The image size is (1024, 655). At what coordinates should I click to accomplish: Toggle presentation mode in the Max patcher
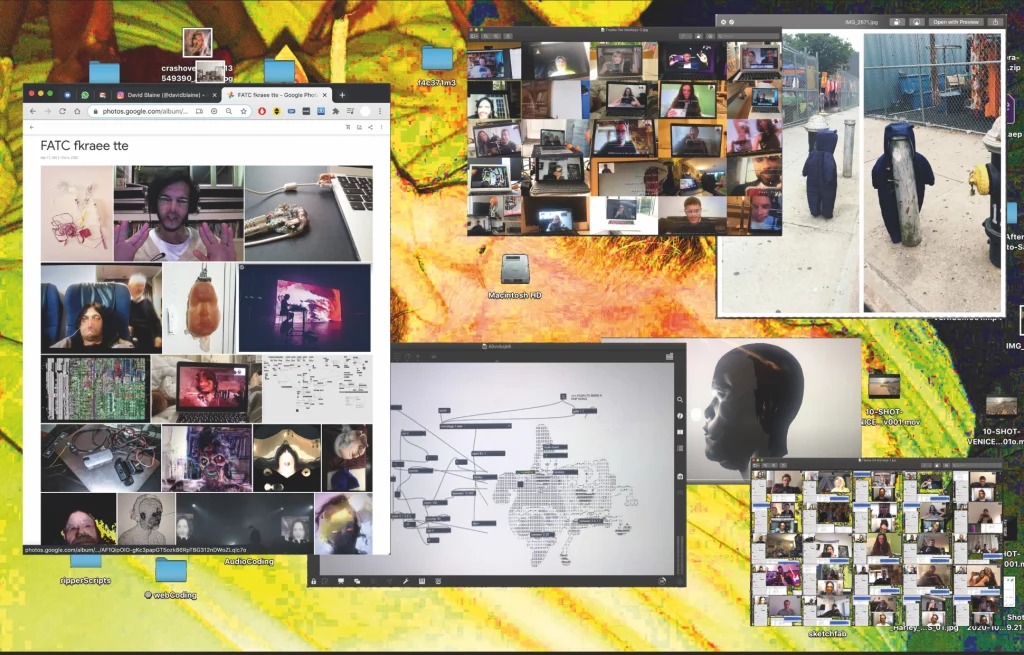tap(341, 581)
